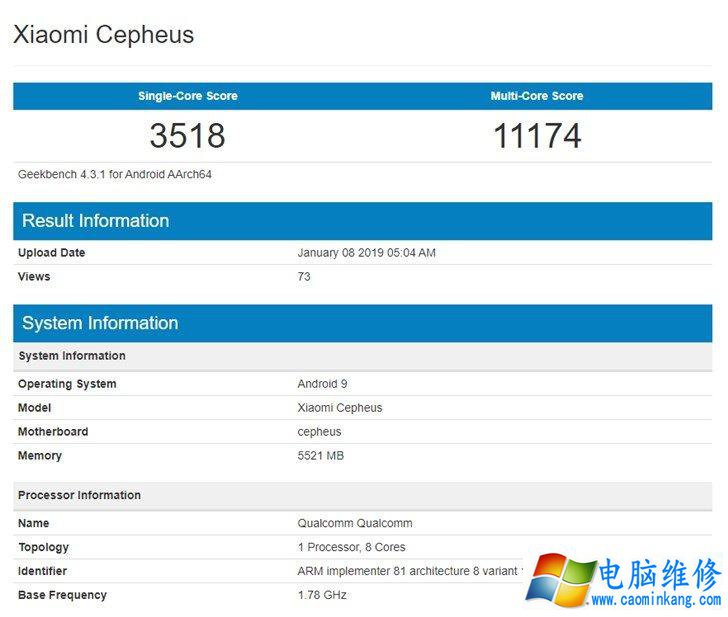Image resolution: width=728 pixels, height=617 pixels.
Task: Select the ARM implementer 81 architecture identifier
Action: pyautogui.click(x=410, y=571)
